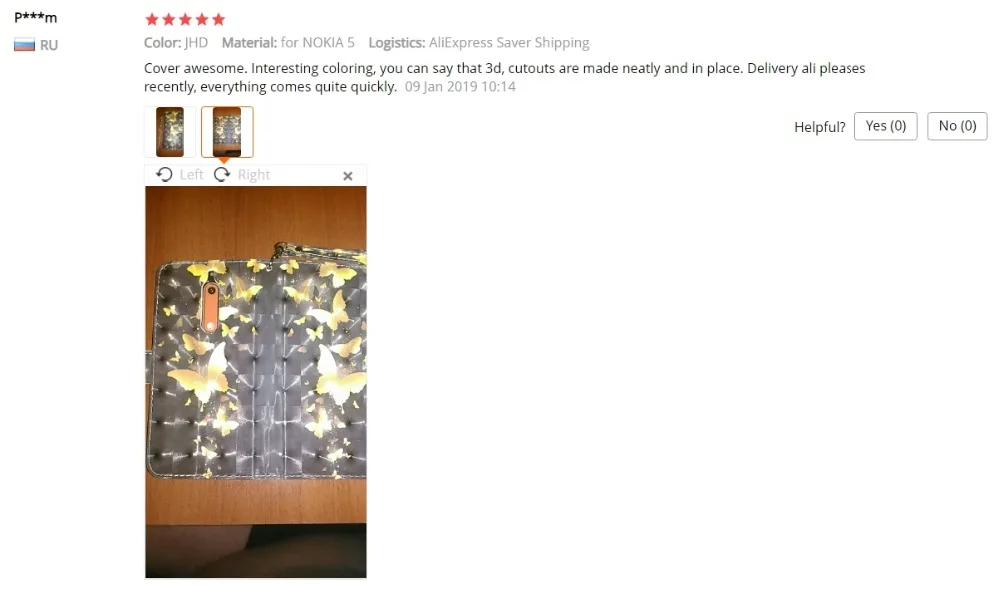The image size is (1000, 589).
Task: Click the first red rating star
Action: pyautogui.click(x=152, y=20)
